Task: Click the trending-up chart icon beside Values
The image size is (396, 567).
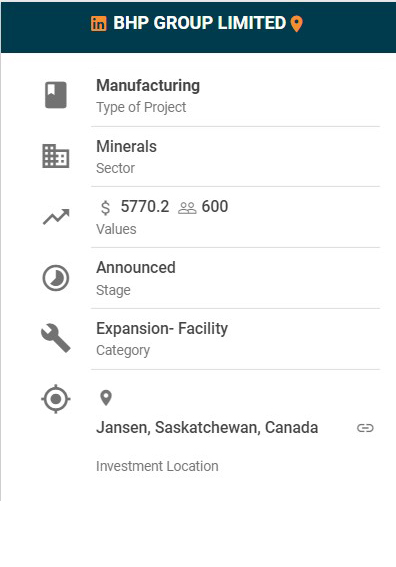Action: pos(56,217)
